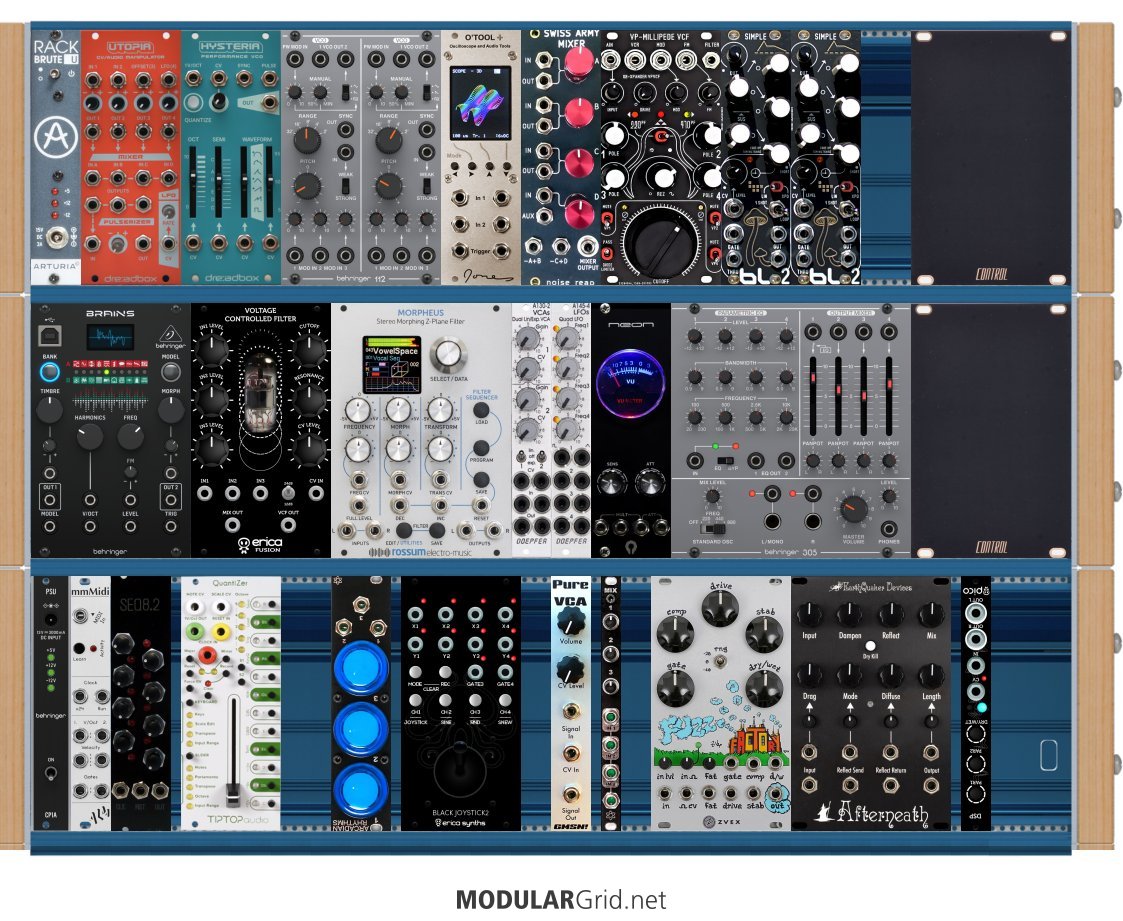This screenshot has width=1123, height=921.
Task: Adjust the Brains Morph knob
Action: (170, 410)
